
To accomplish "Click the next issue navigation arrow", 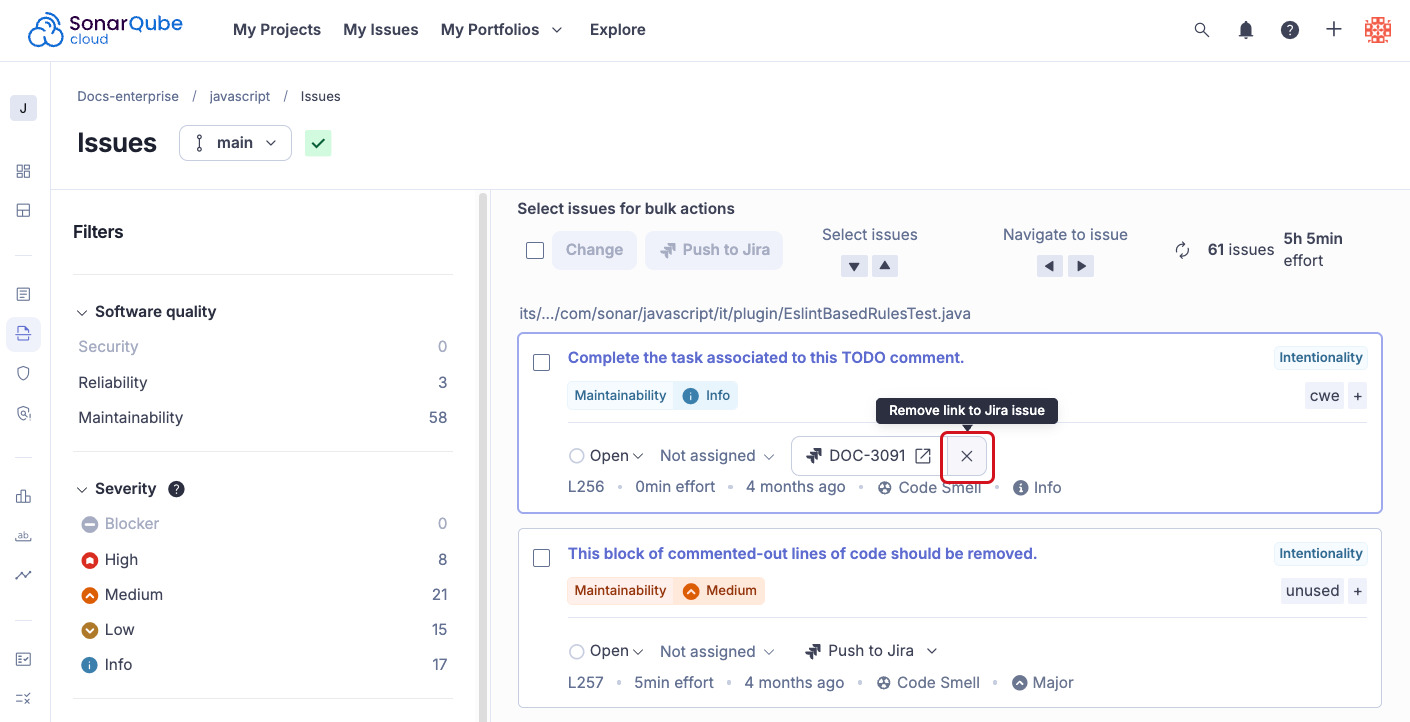I will [1081, 265].
